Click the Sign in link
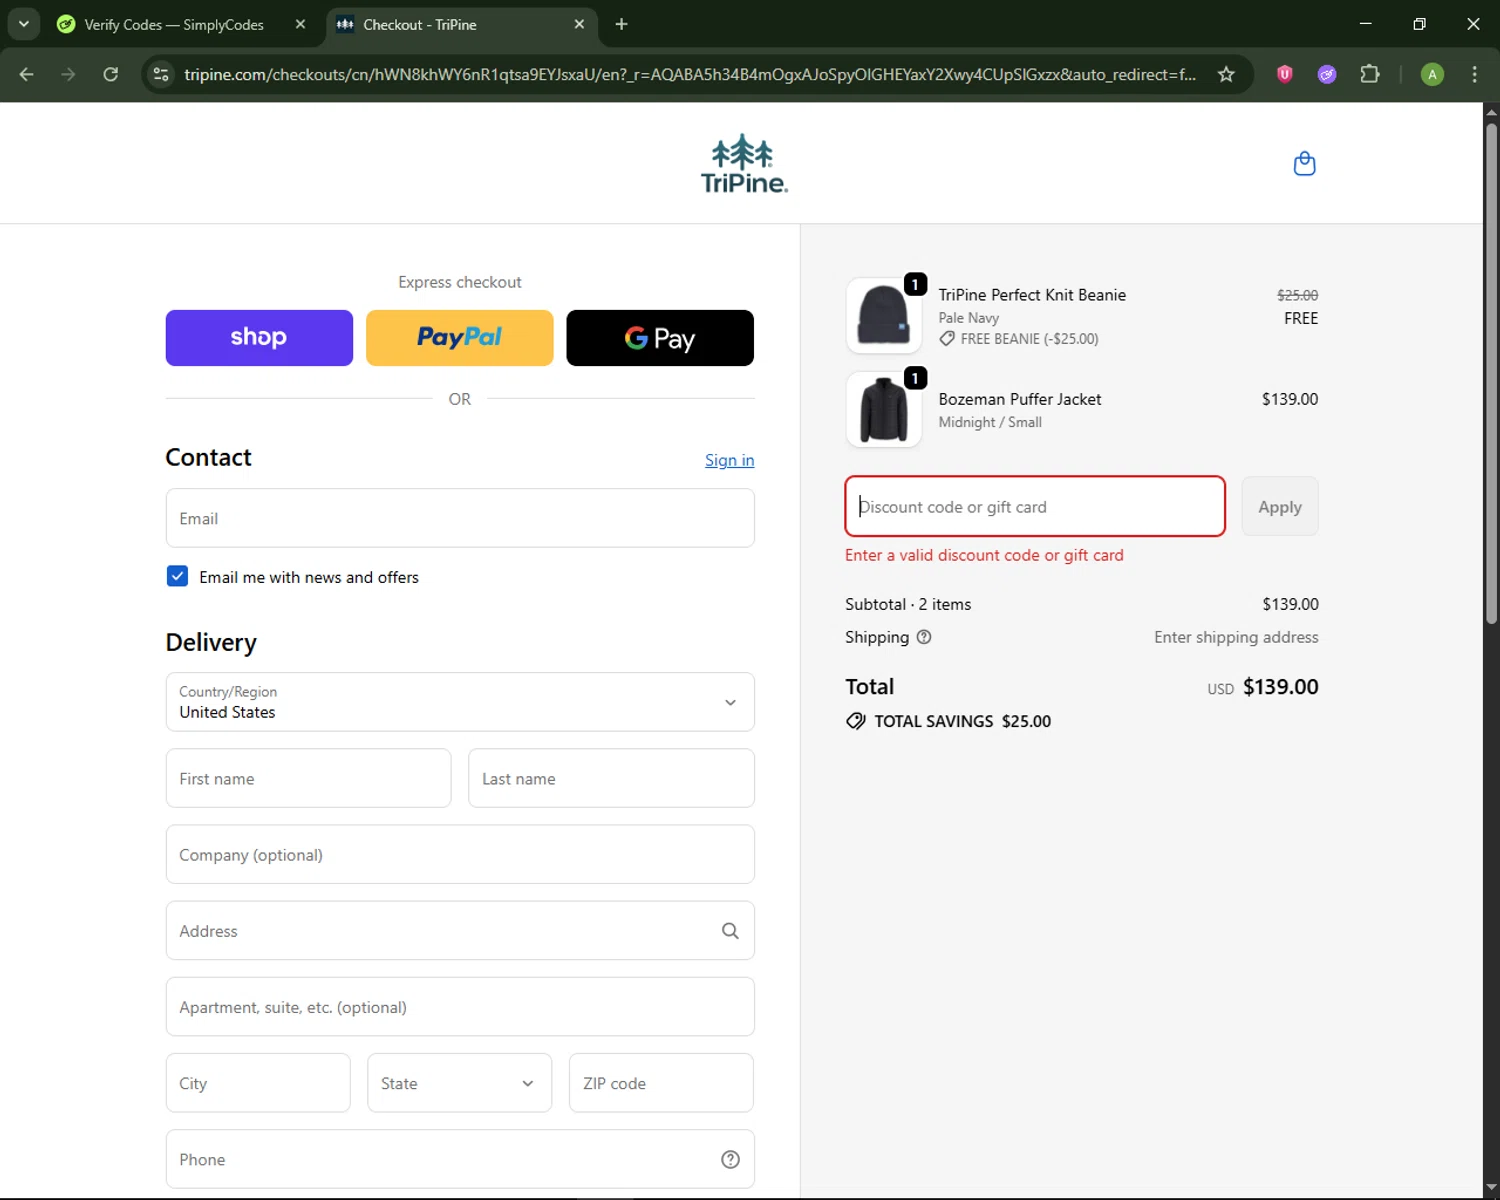The image size is (1500, 1200). point(729,460)
